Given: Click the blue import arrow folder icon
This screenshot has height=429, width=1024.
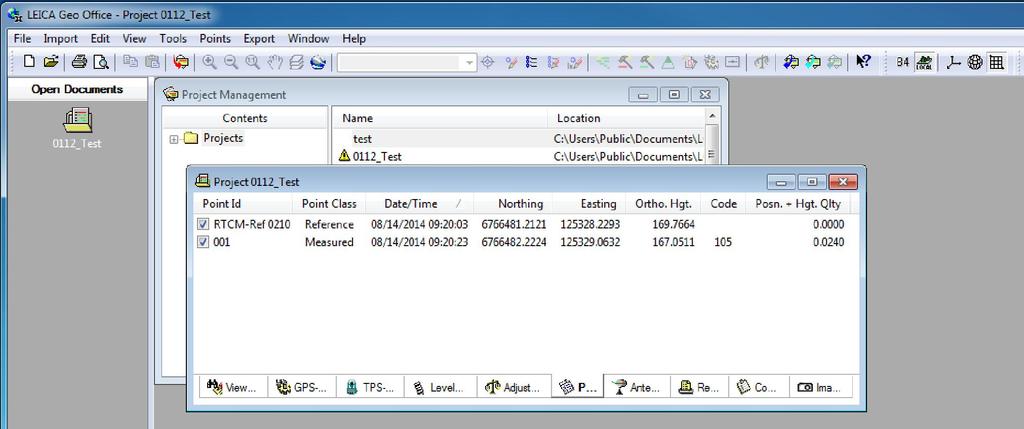Looking at the screenshot, I should pos(791,62).
